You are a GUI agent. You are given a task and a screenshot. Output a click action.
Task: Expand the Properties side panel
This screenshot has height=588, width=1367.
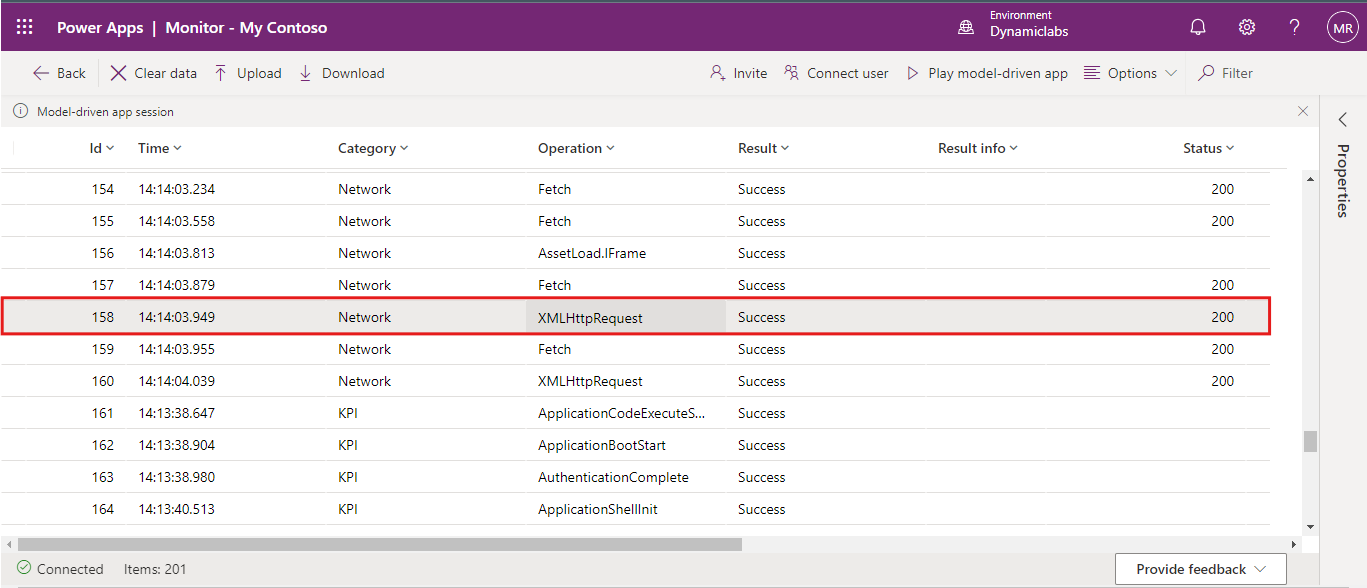[1343, 120]
